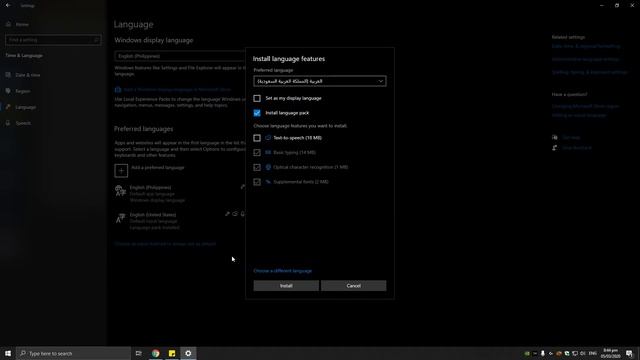Click the Install button
Image resolution: width=640 pixels, height=360 pixels.
[x=286, y=286]
